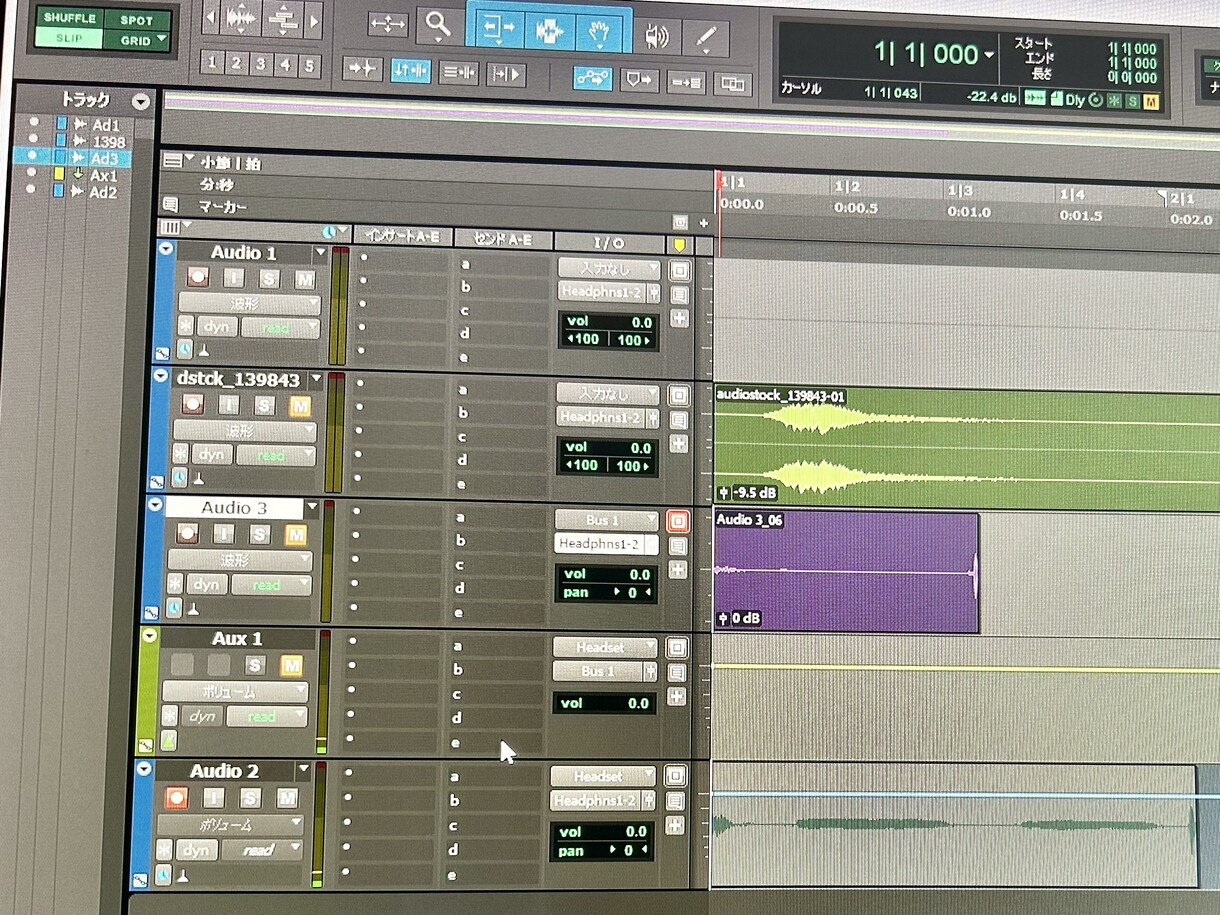
Task: Recall zoom preset 5
Action: (x=309, y=66)
